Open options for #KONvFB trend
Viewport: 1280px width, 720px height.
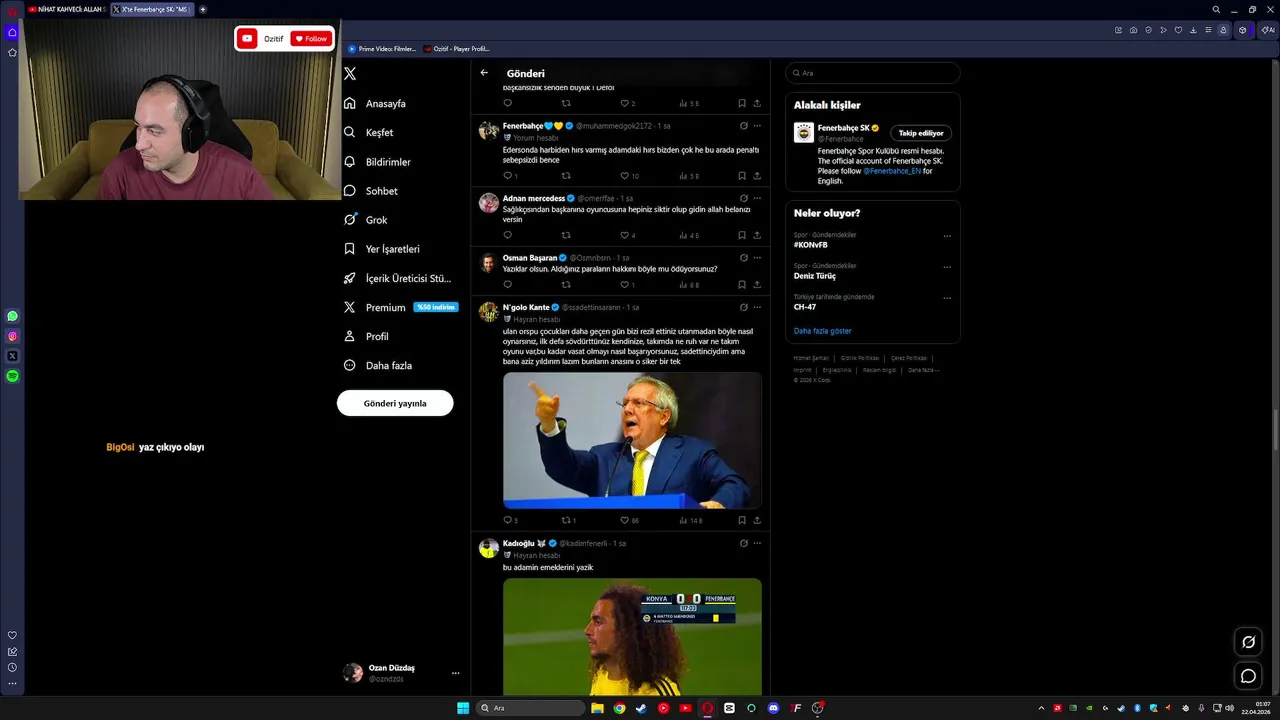[947, 236]
